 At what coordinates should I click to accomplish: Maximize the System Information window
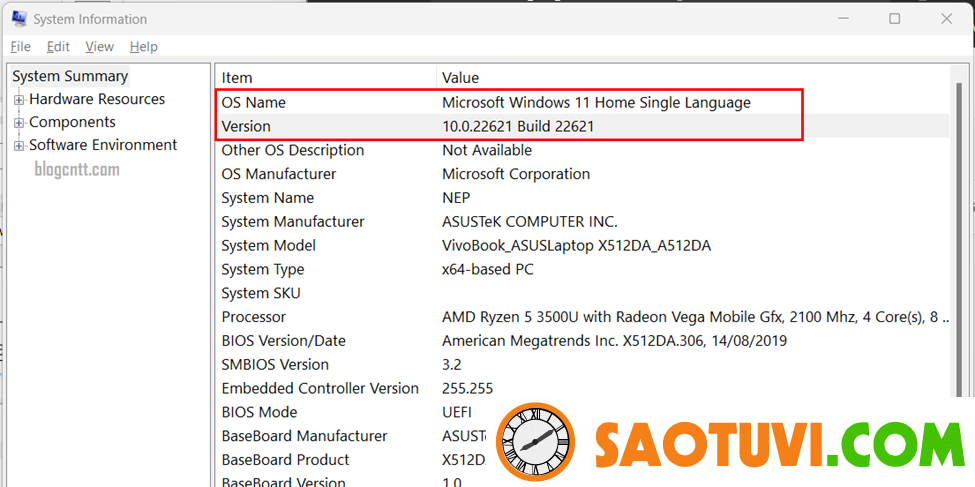(x=895, y=19)
